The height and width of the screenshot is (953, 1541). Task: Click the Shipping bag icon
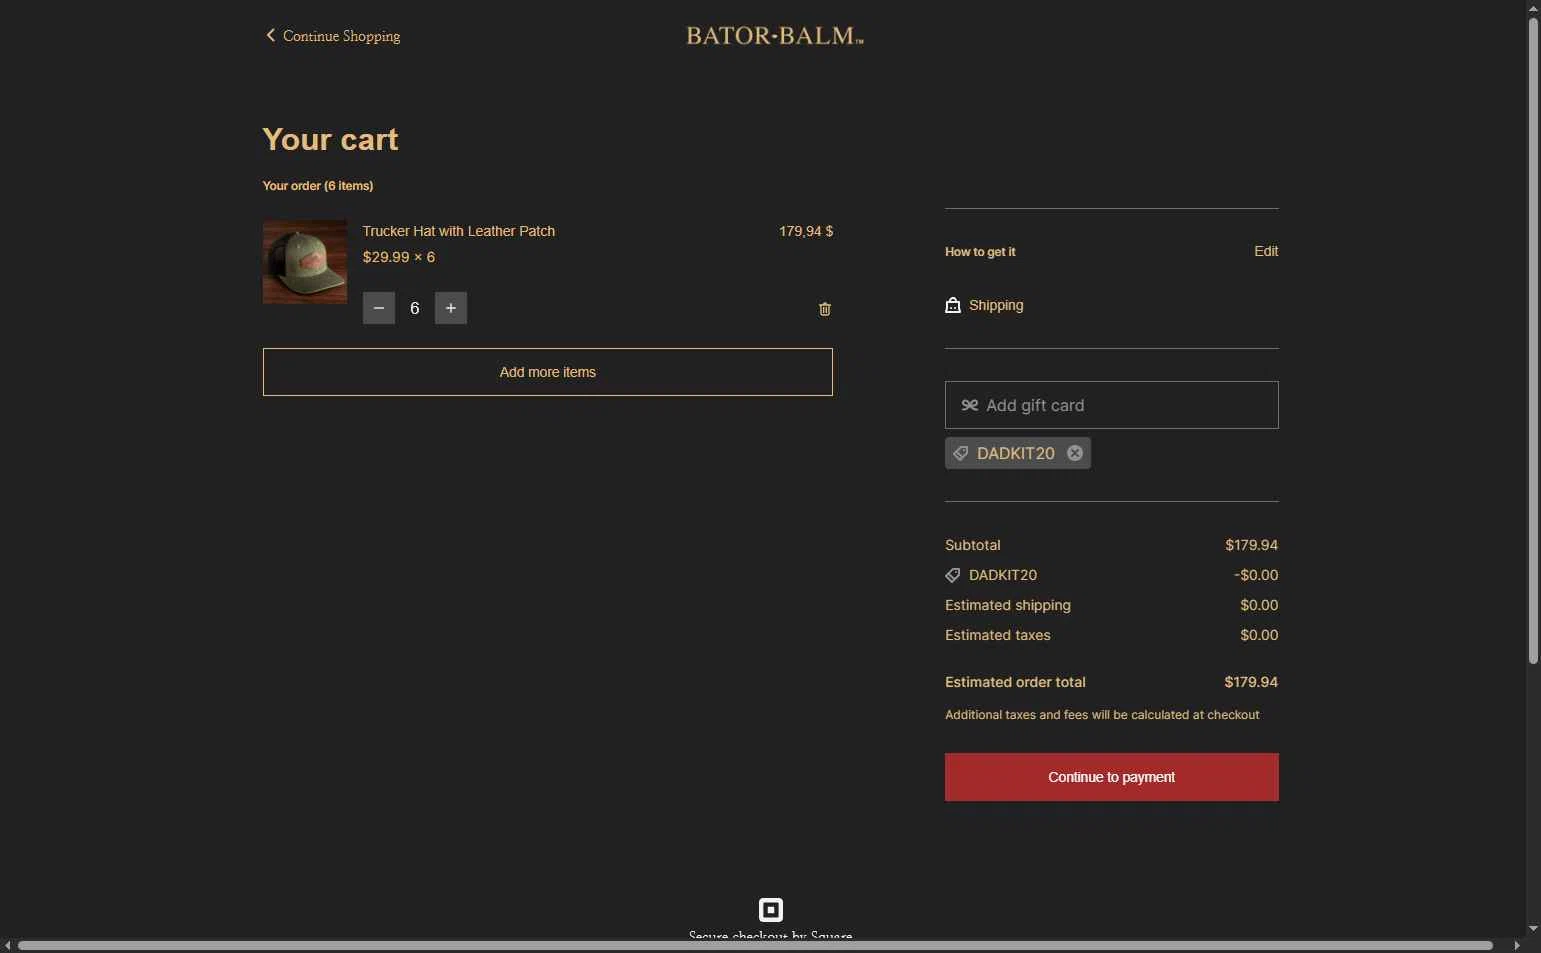pyautogui.click(x=953, y=305)
